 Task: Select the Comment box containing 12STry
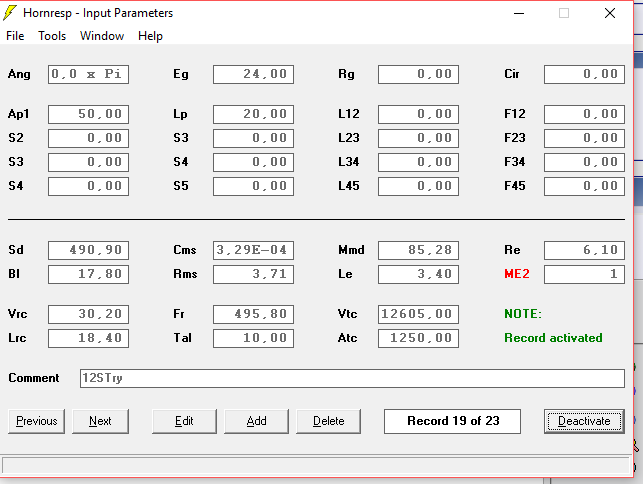point(352,378)
